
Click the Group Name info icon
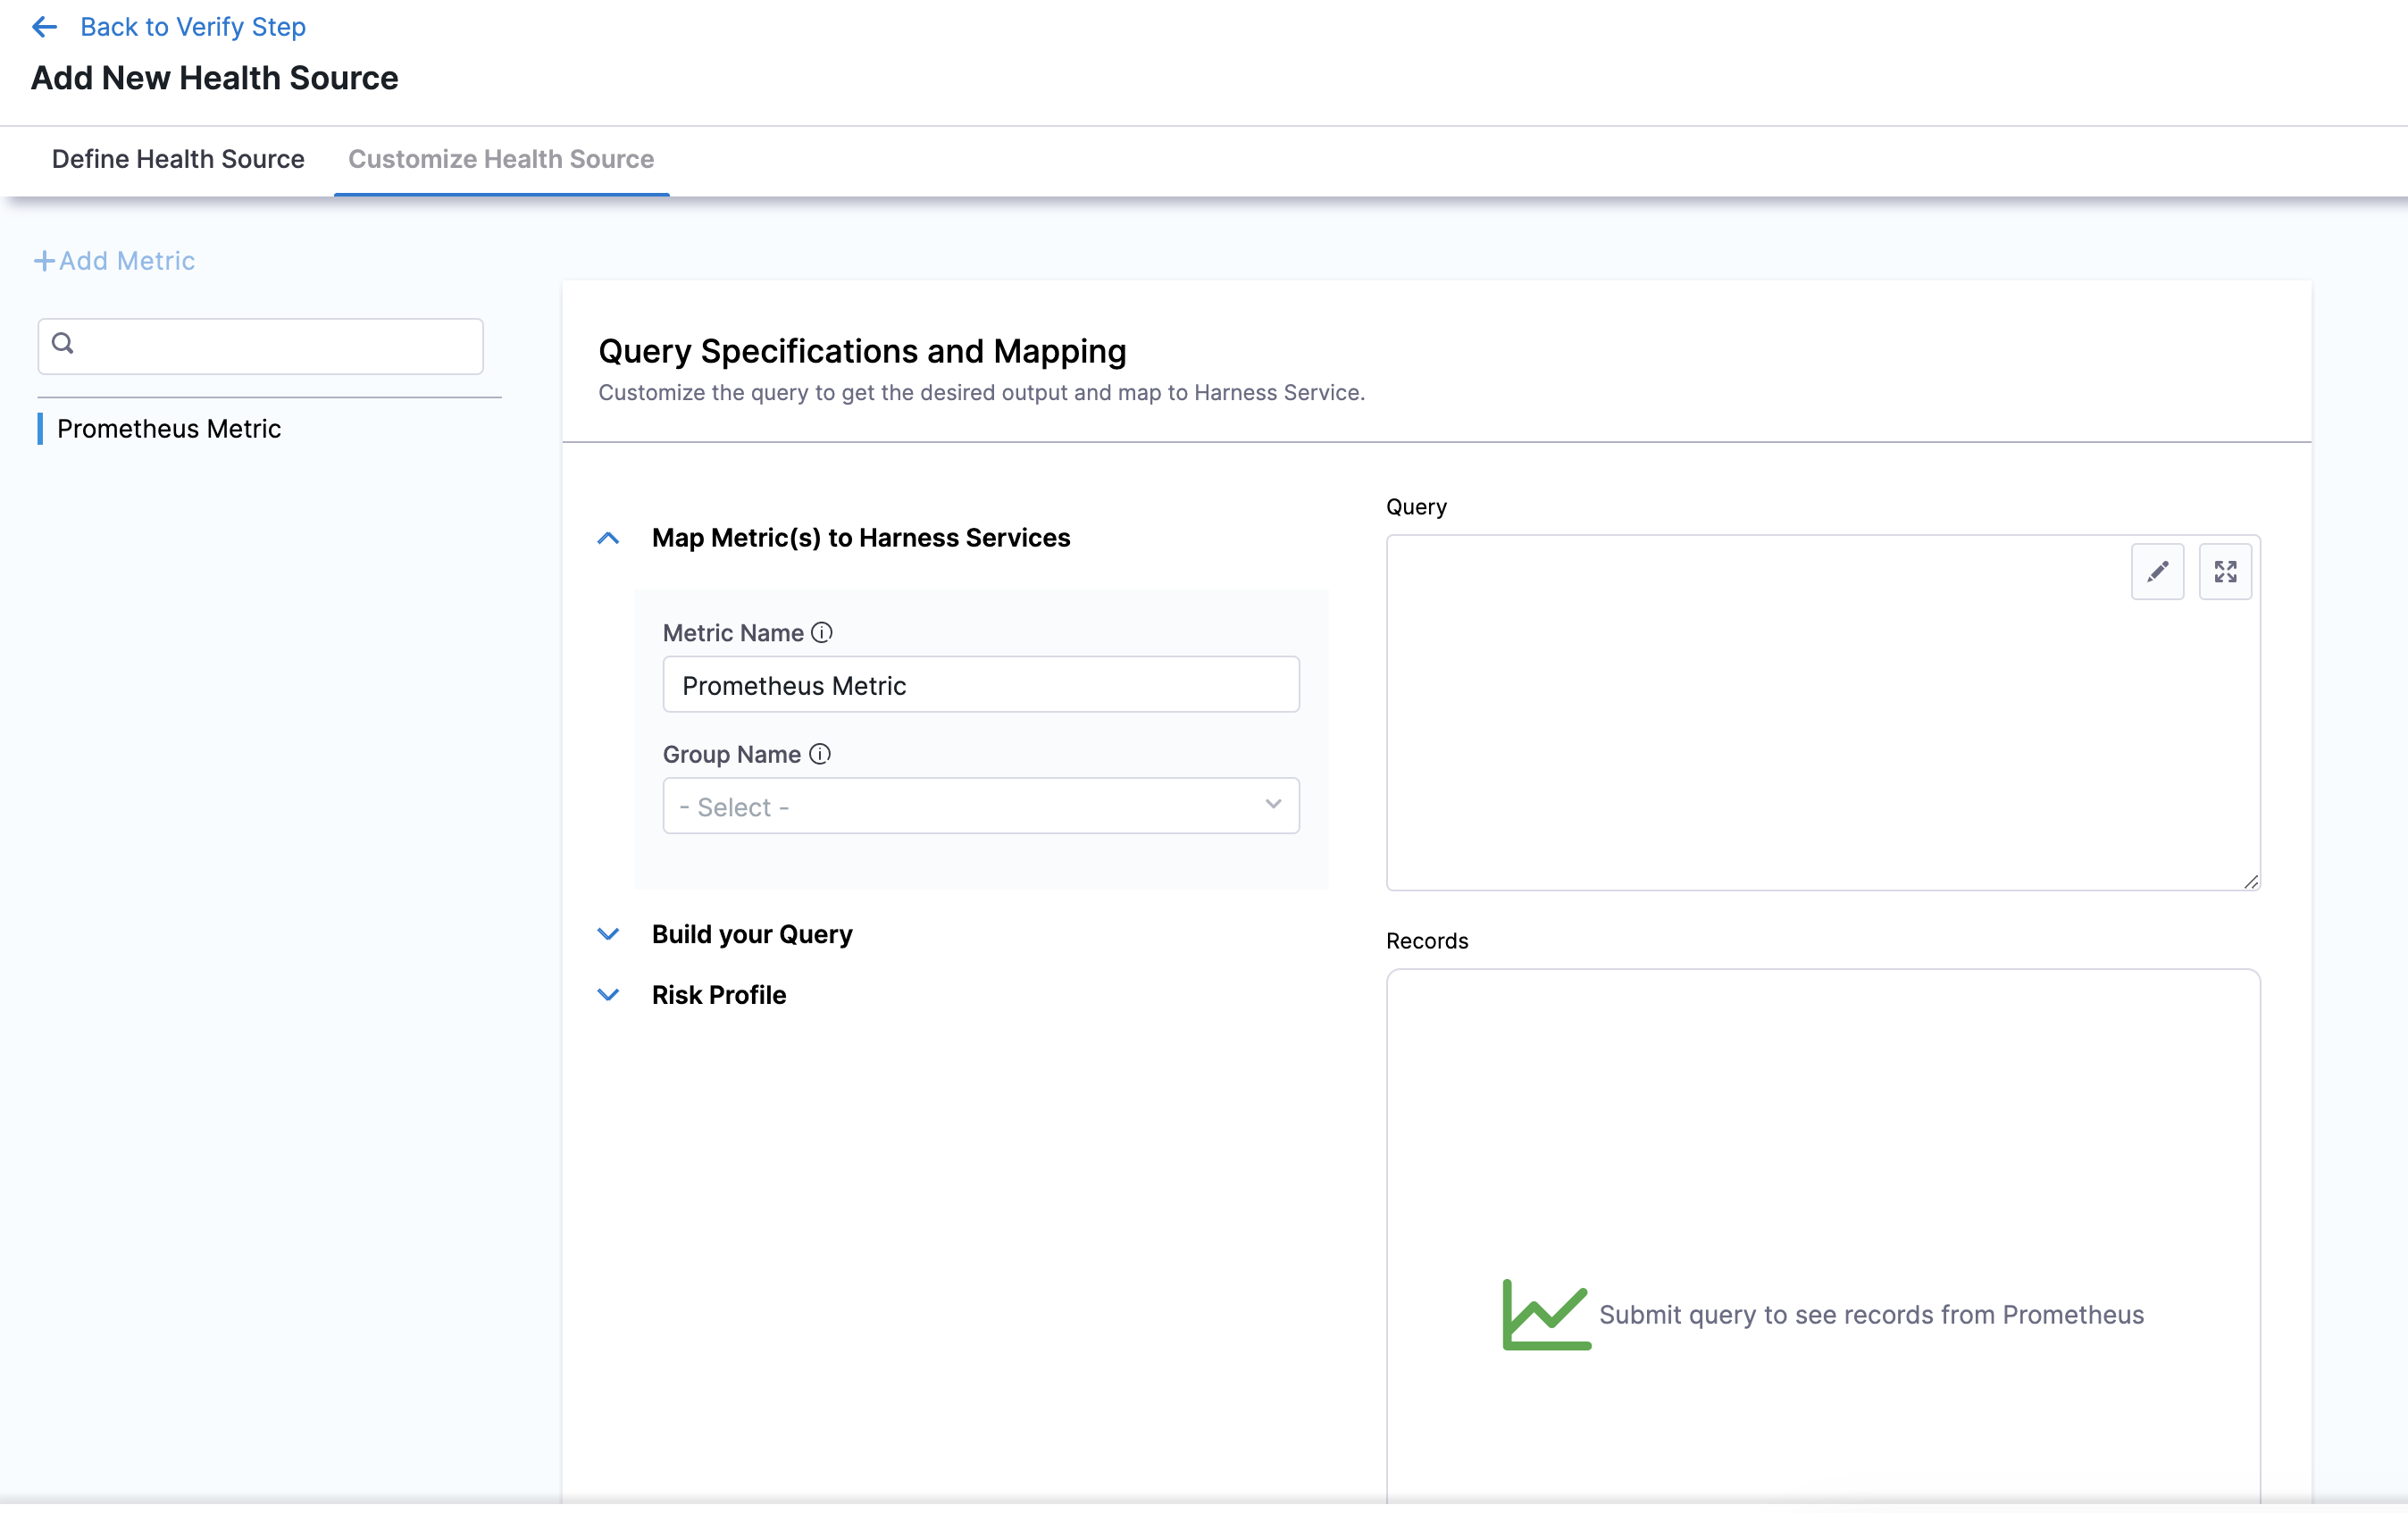click(x=820, y=754)
